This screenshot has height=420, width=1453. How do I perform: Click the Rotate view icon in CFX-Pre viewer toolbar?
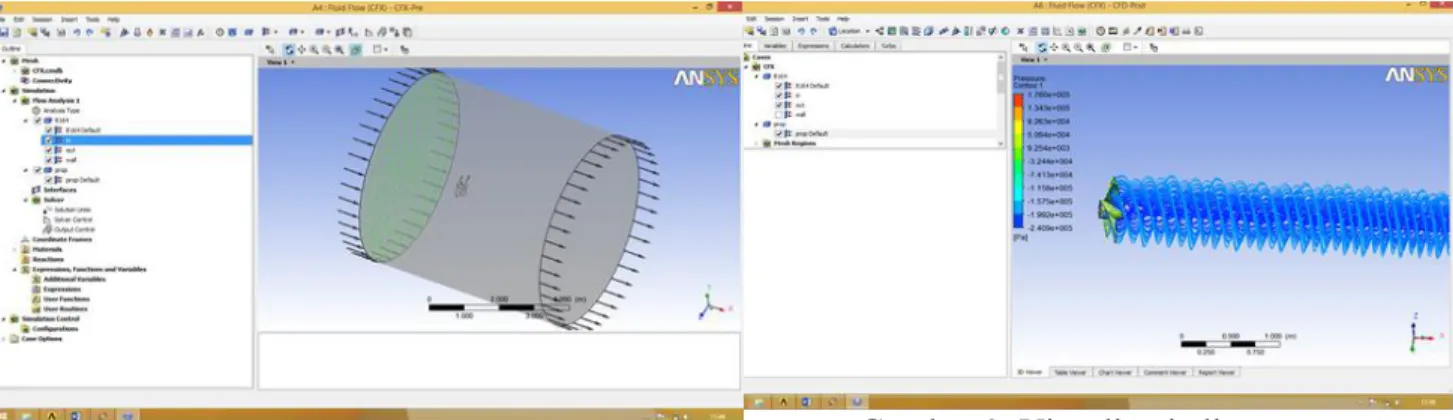(x=289, y=50)
